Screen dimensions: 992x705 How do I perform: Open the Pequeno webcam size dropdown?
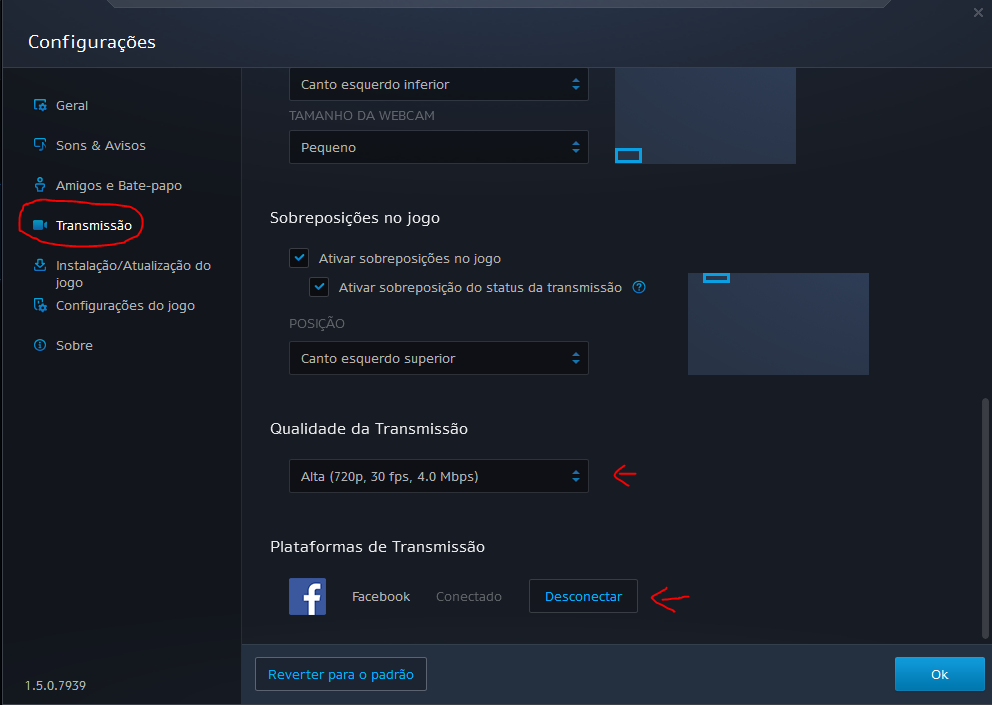point(438,147)
